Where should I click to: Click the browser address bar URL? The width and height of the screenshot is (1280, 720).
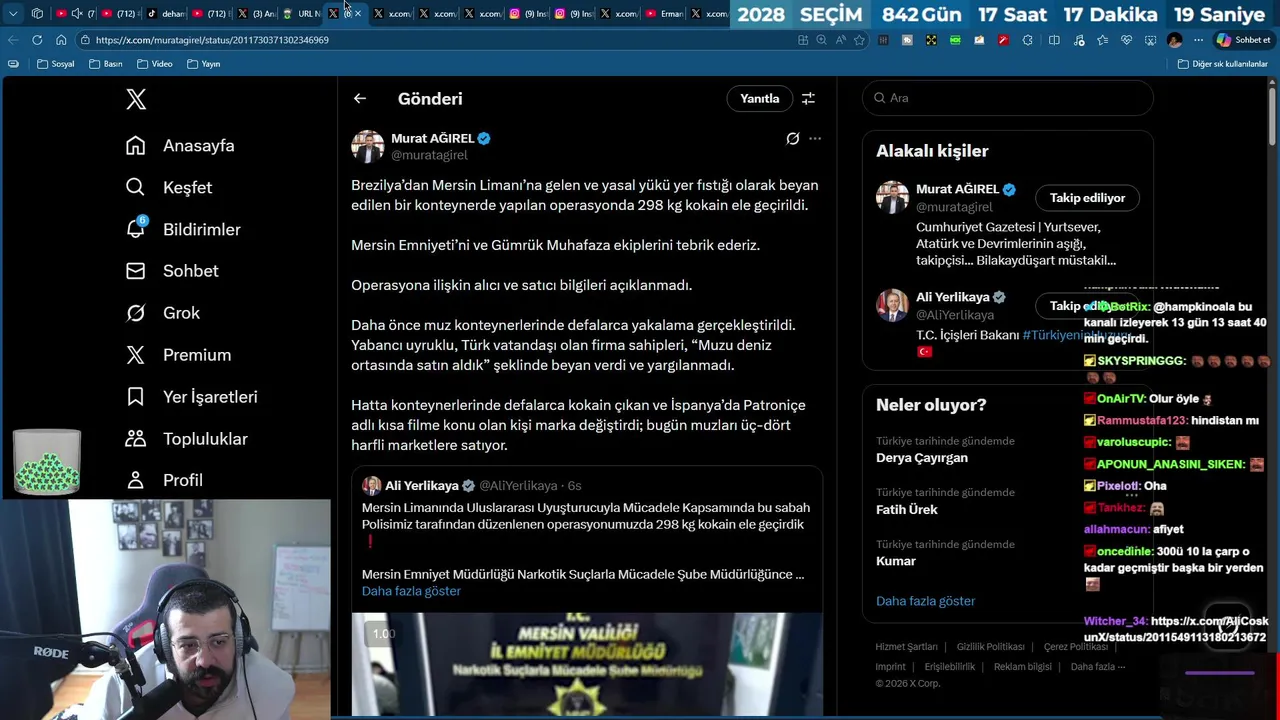[x=212, y=40]
